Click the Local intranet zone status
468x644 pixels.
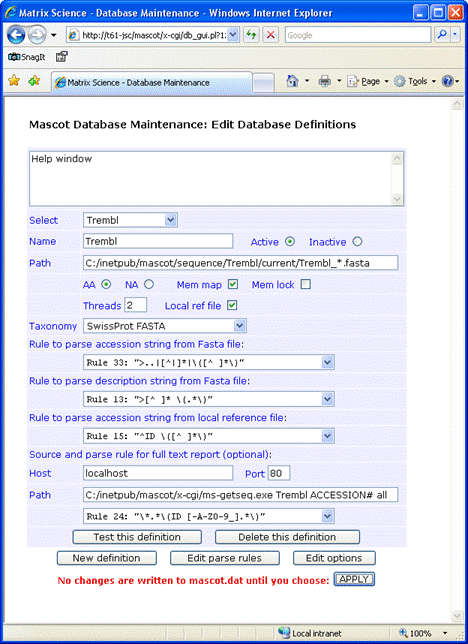310,633
